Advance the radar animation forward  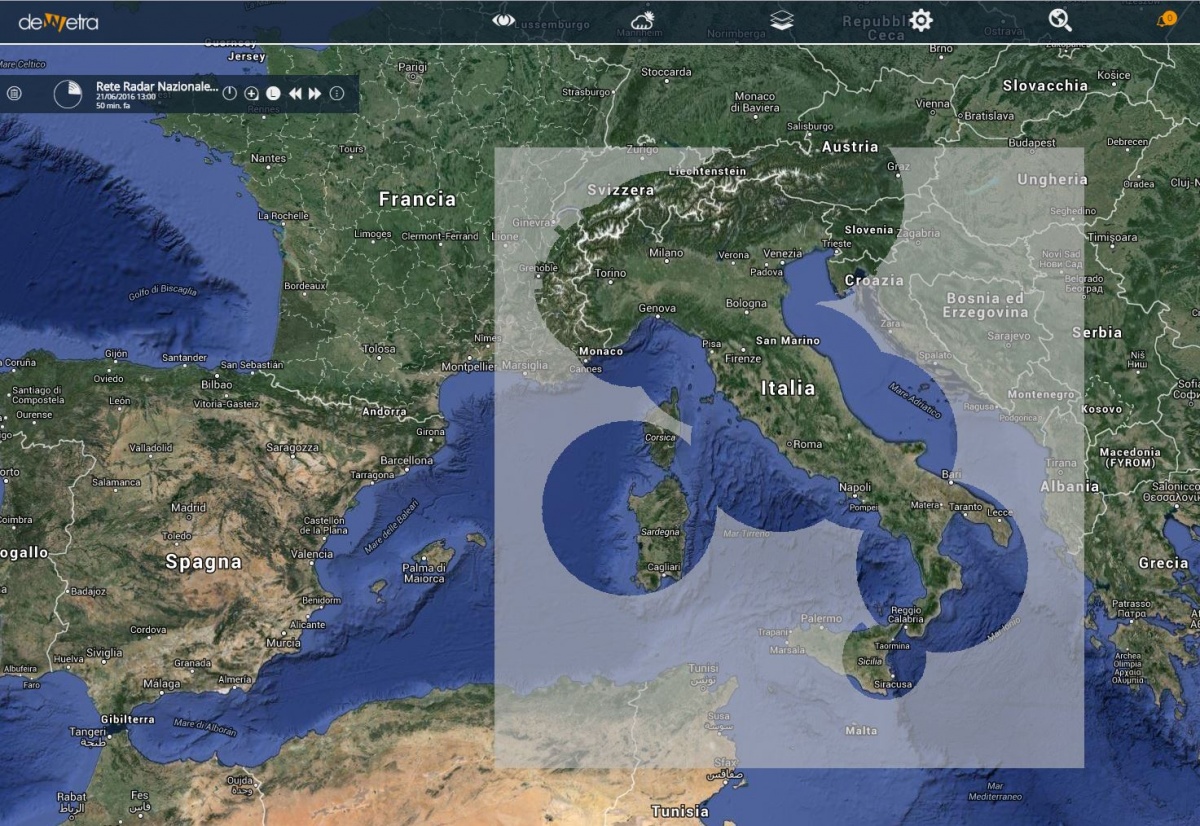(314, 91)
